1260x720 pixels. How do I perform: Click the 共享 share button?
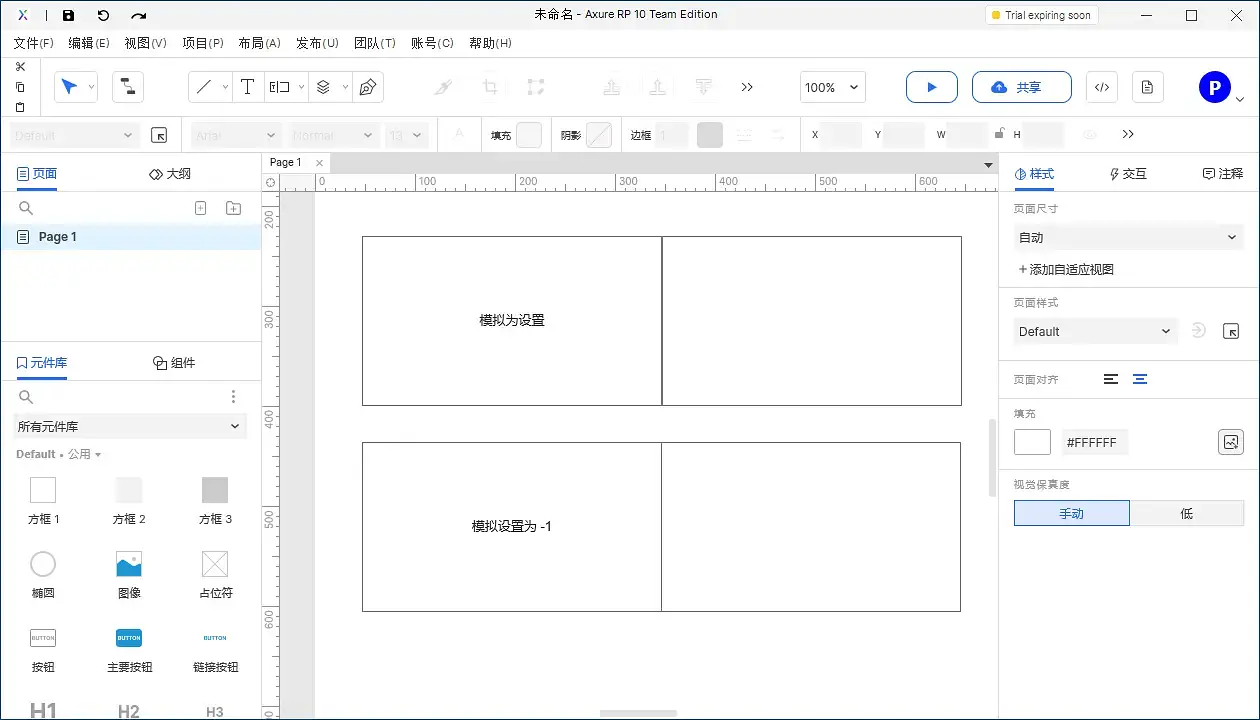click(1022, 87)
